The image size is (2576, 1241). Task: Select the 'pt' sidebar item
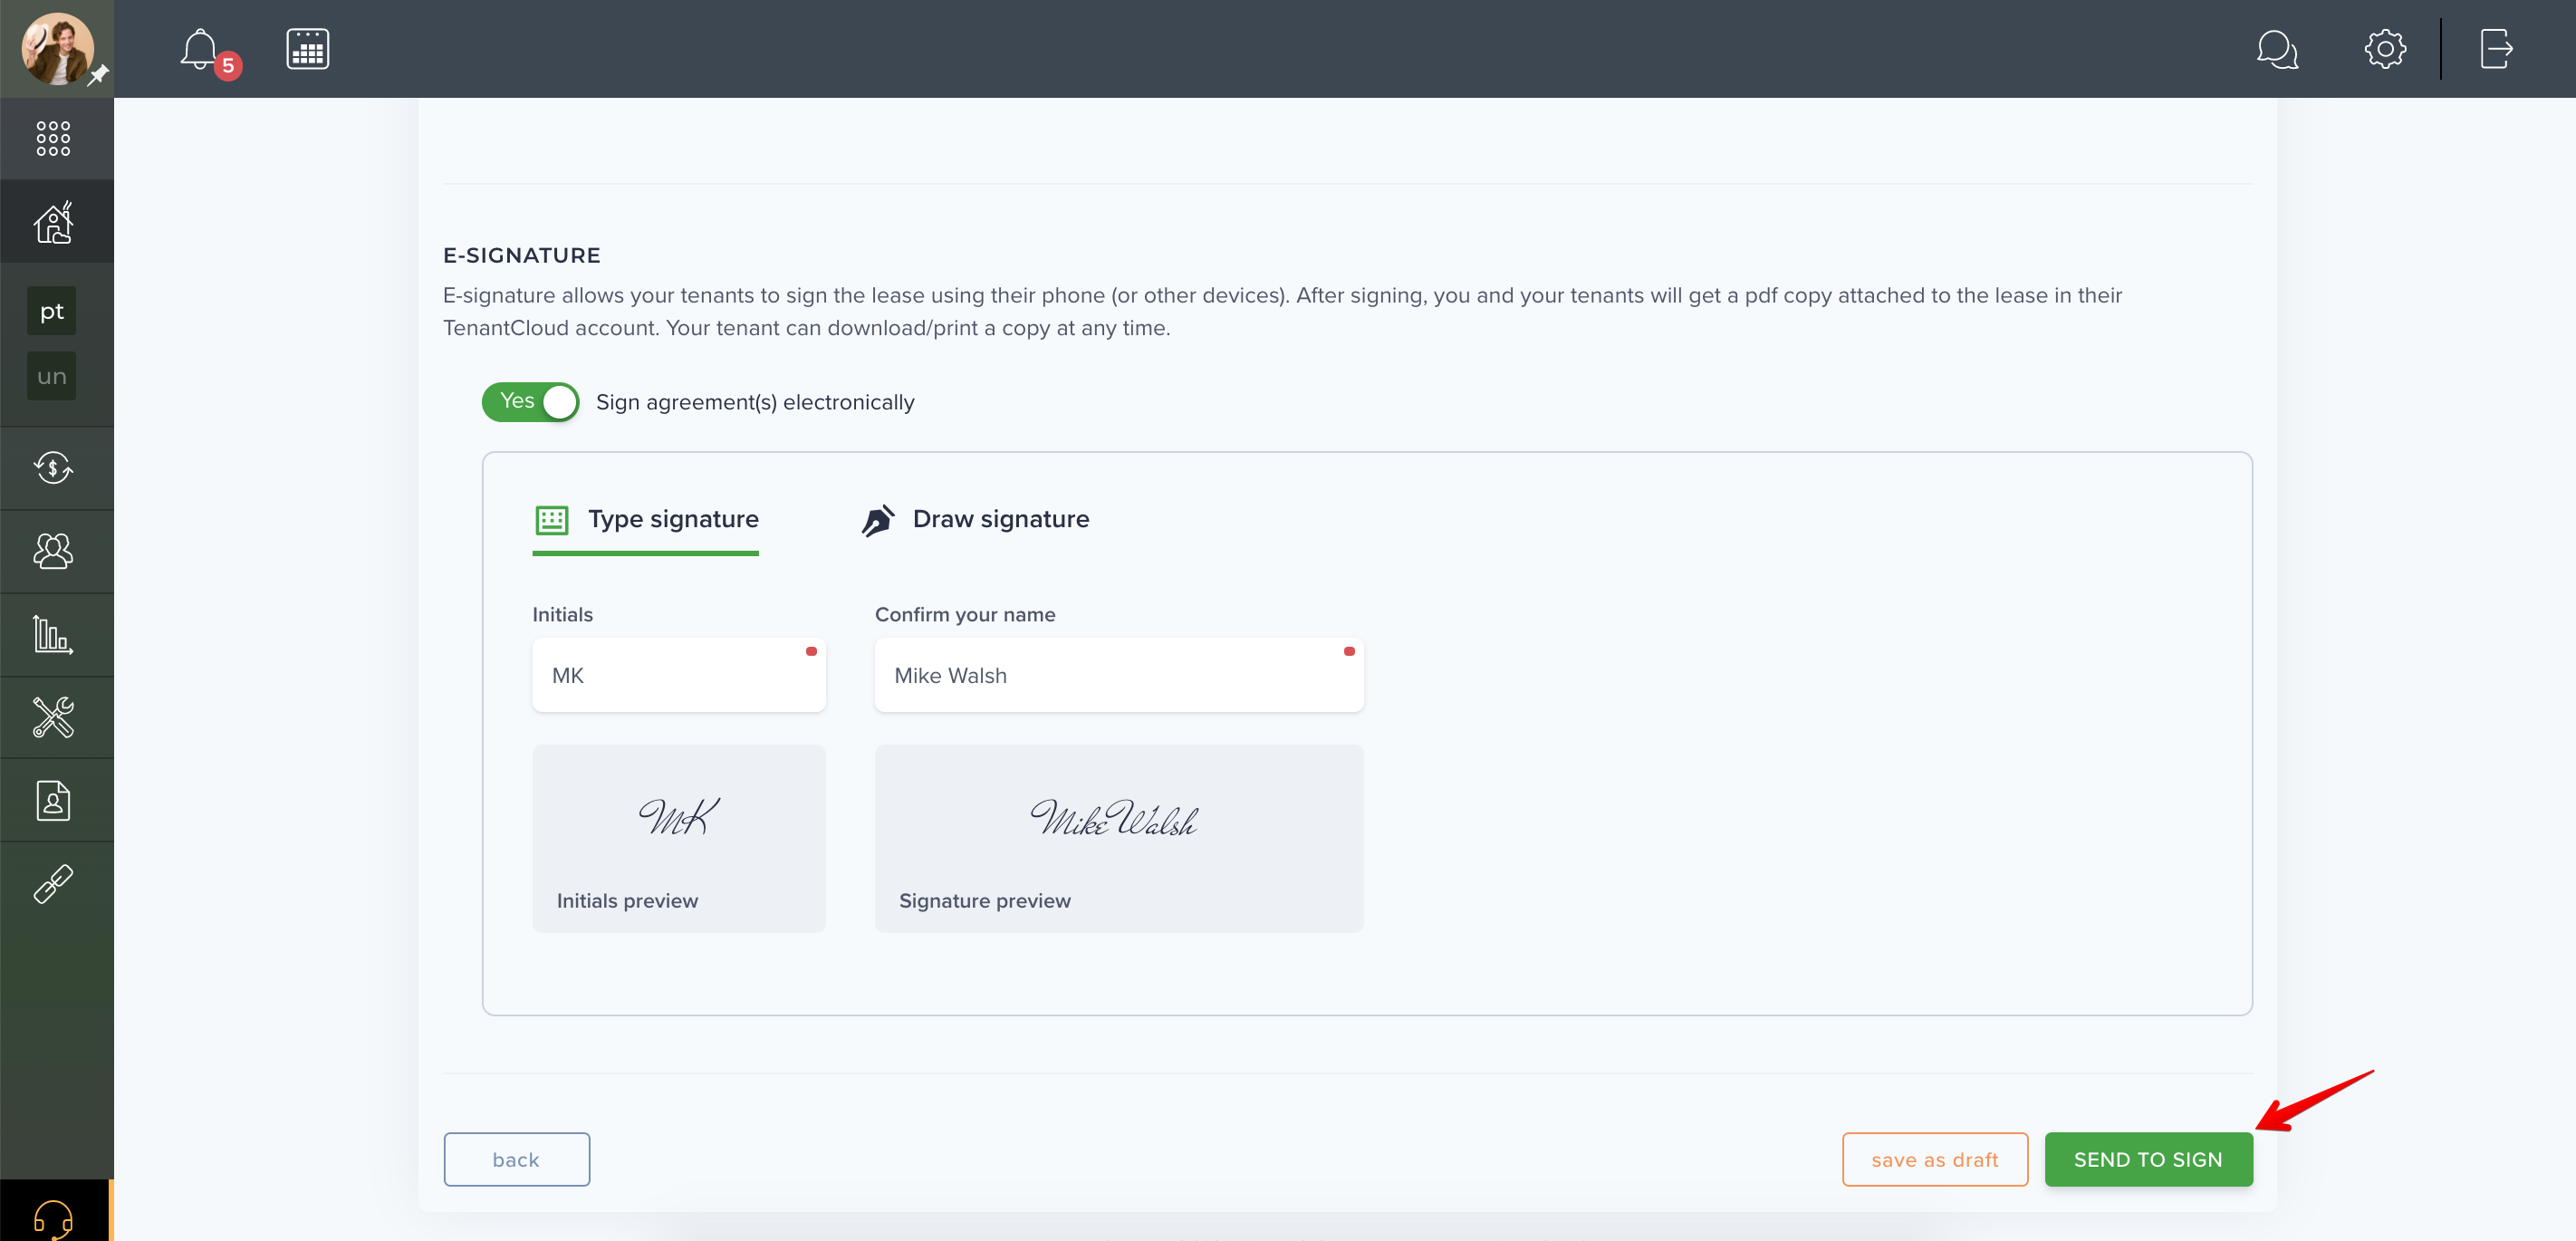coord(52,311)
